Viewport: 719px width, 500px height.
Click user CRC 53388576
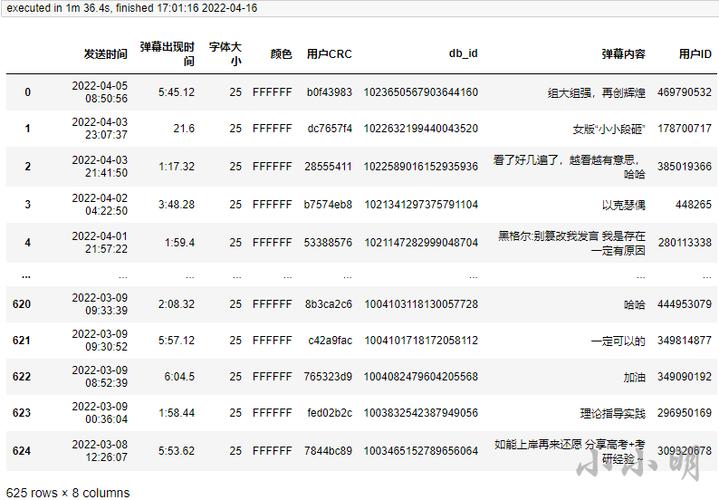[x=328, y=242]
